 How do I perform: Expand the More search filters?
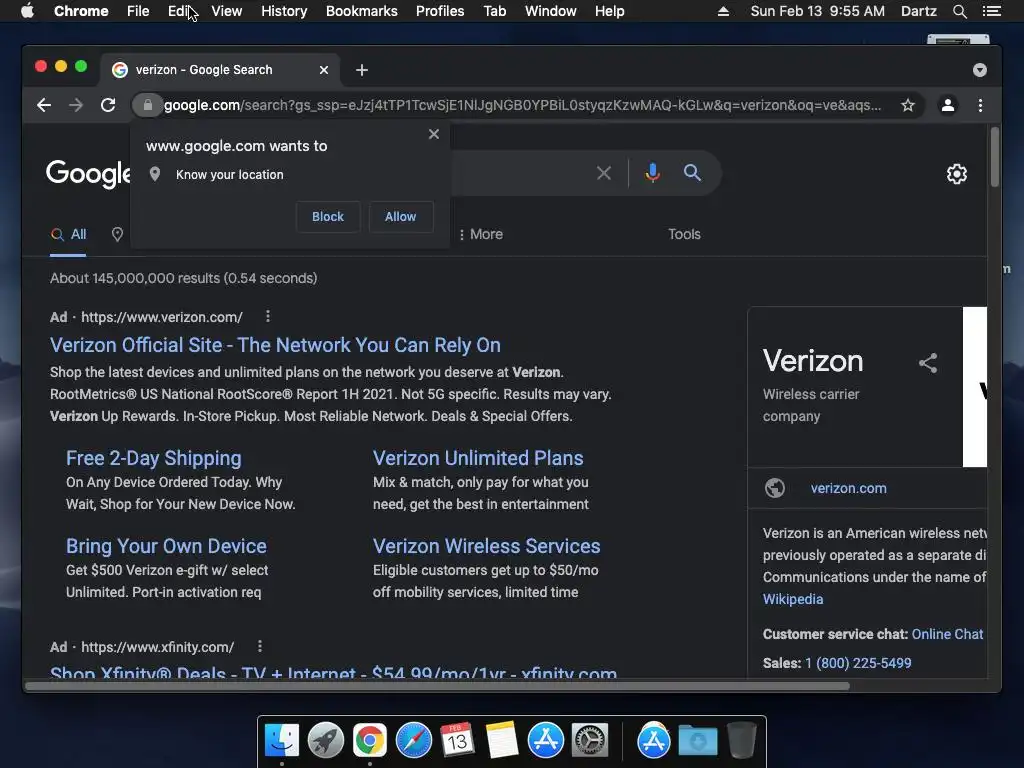click(481, 234)
